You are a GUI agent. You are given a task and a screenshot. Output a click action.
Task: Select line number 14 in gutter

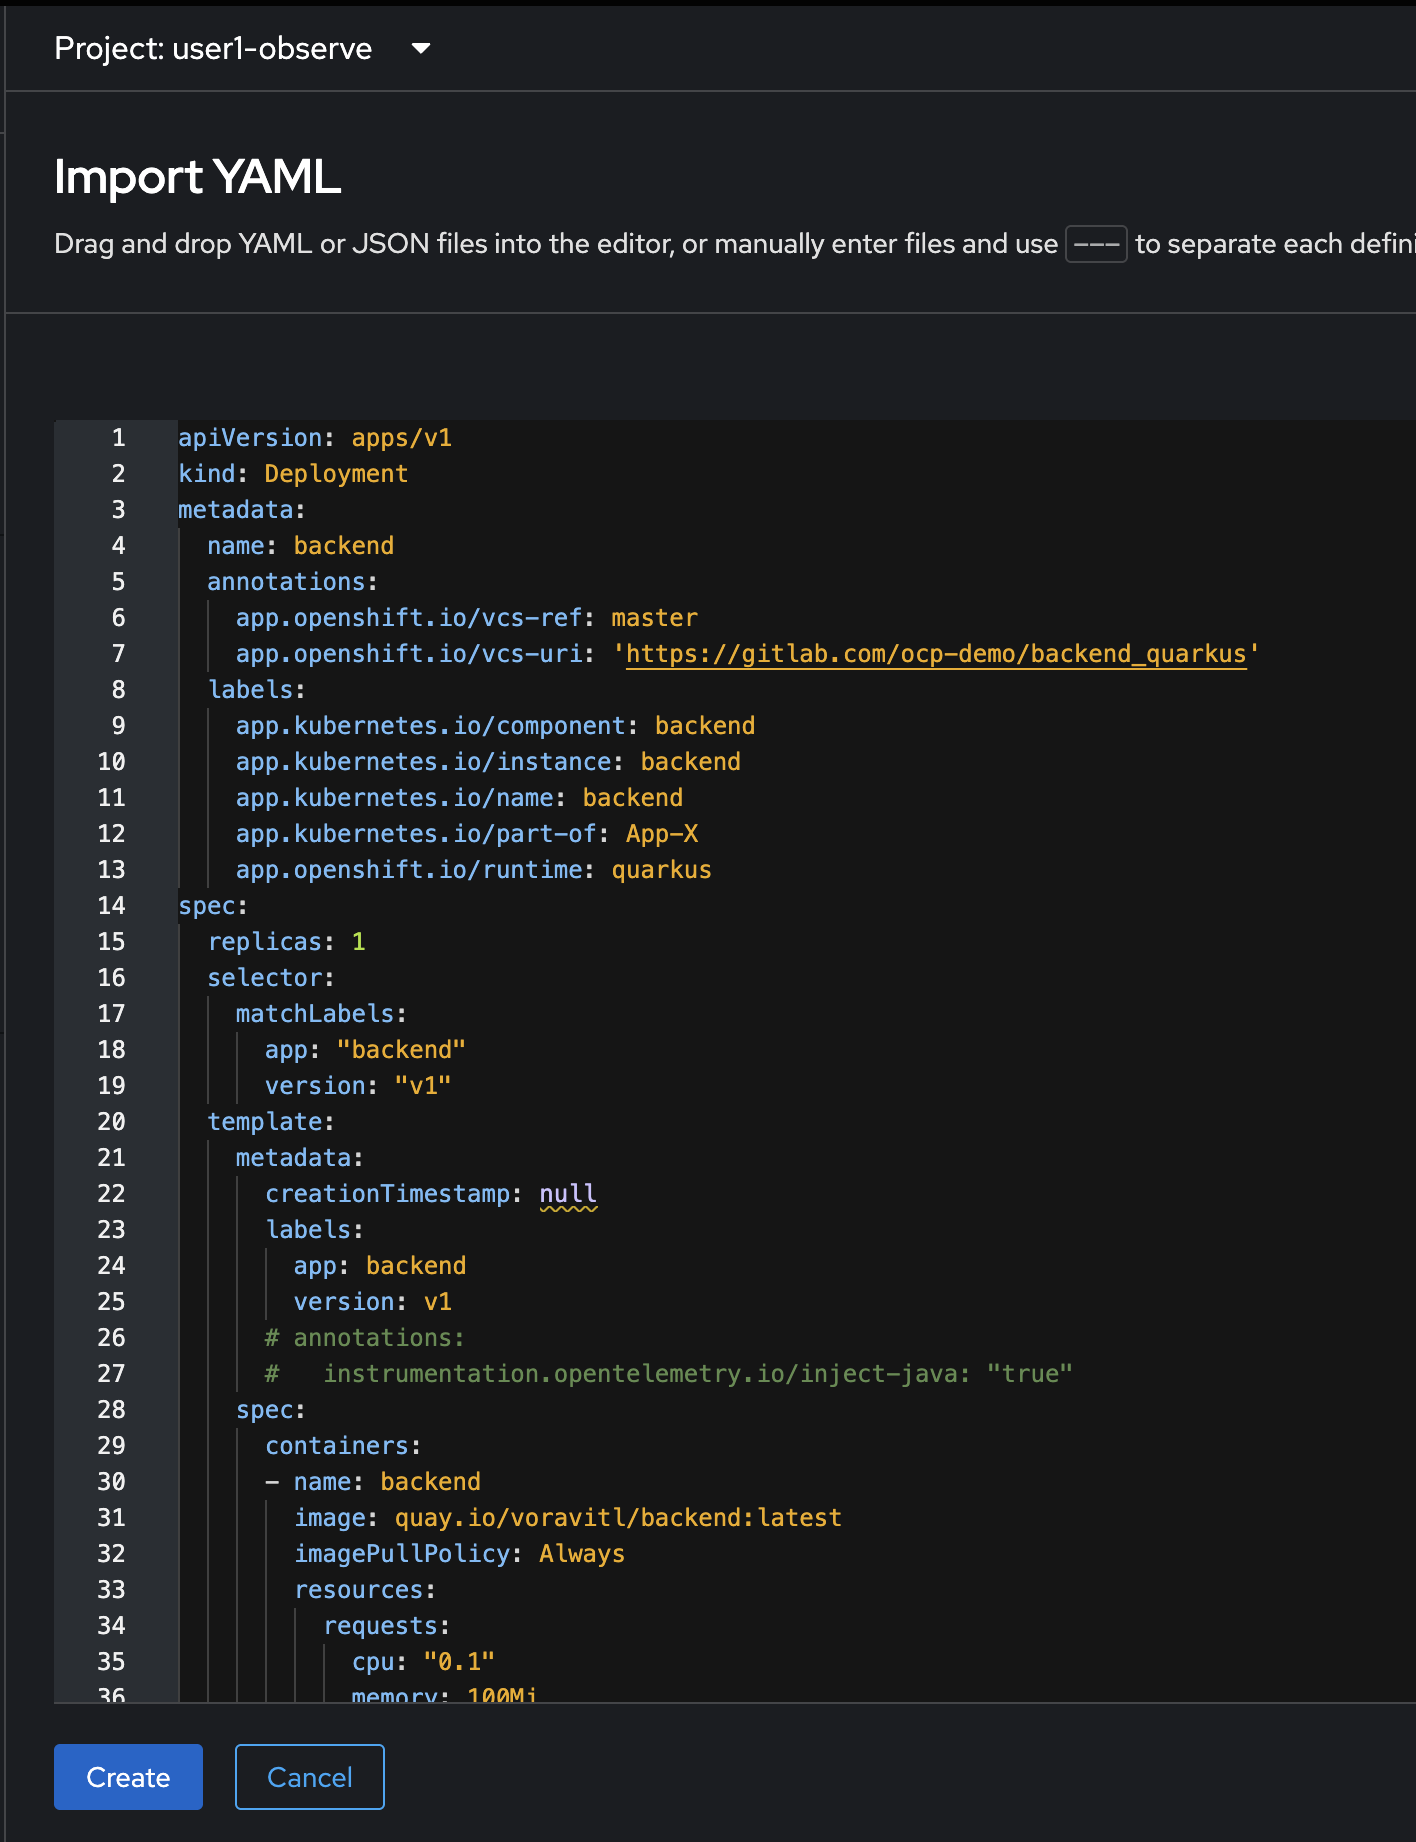(x=111, y=906)
